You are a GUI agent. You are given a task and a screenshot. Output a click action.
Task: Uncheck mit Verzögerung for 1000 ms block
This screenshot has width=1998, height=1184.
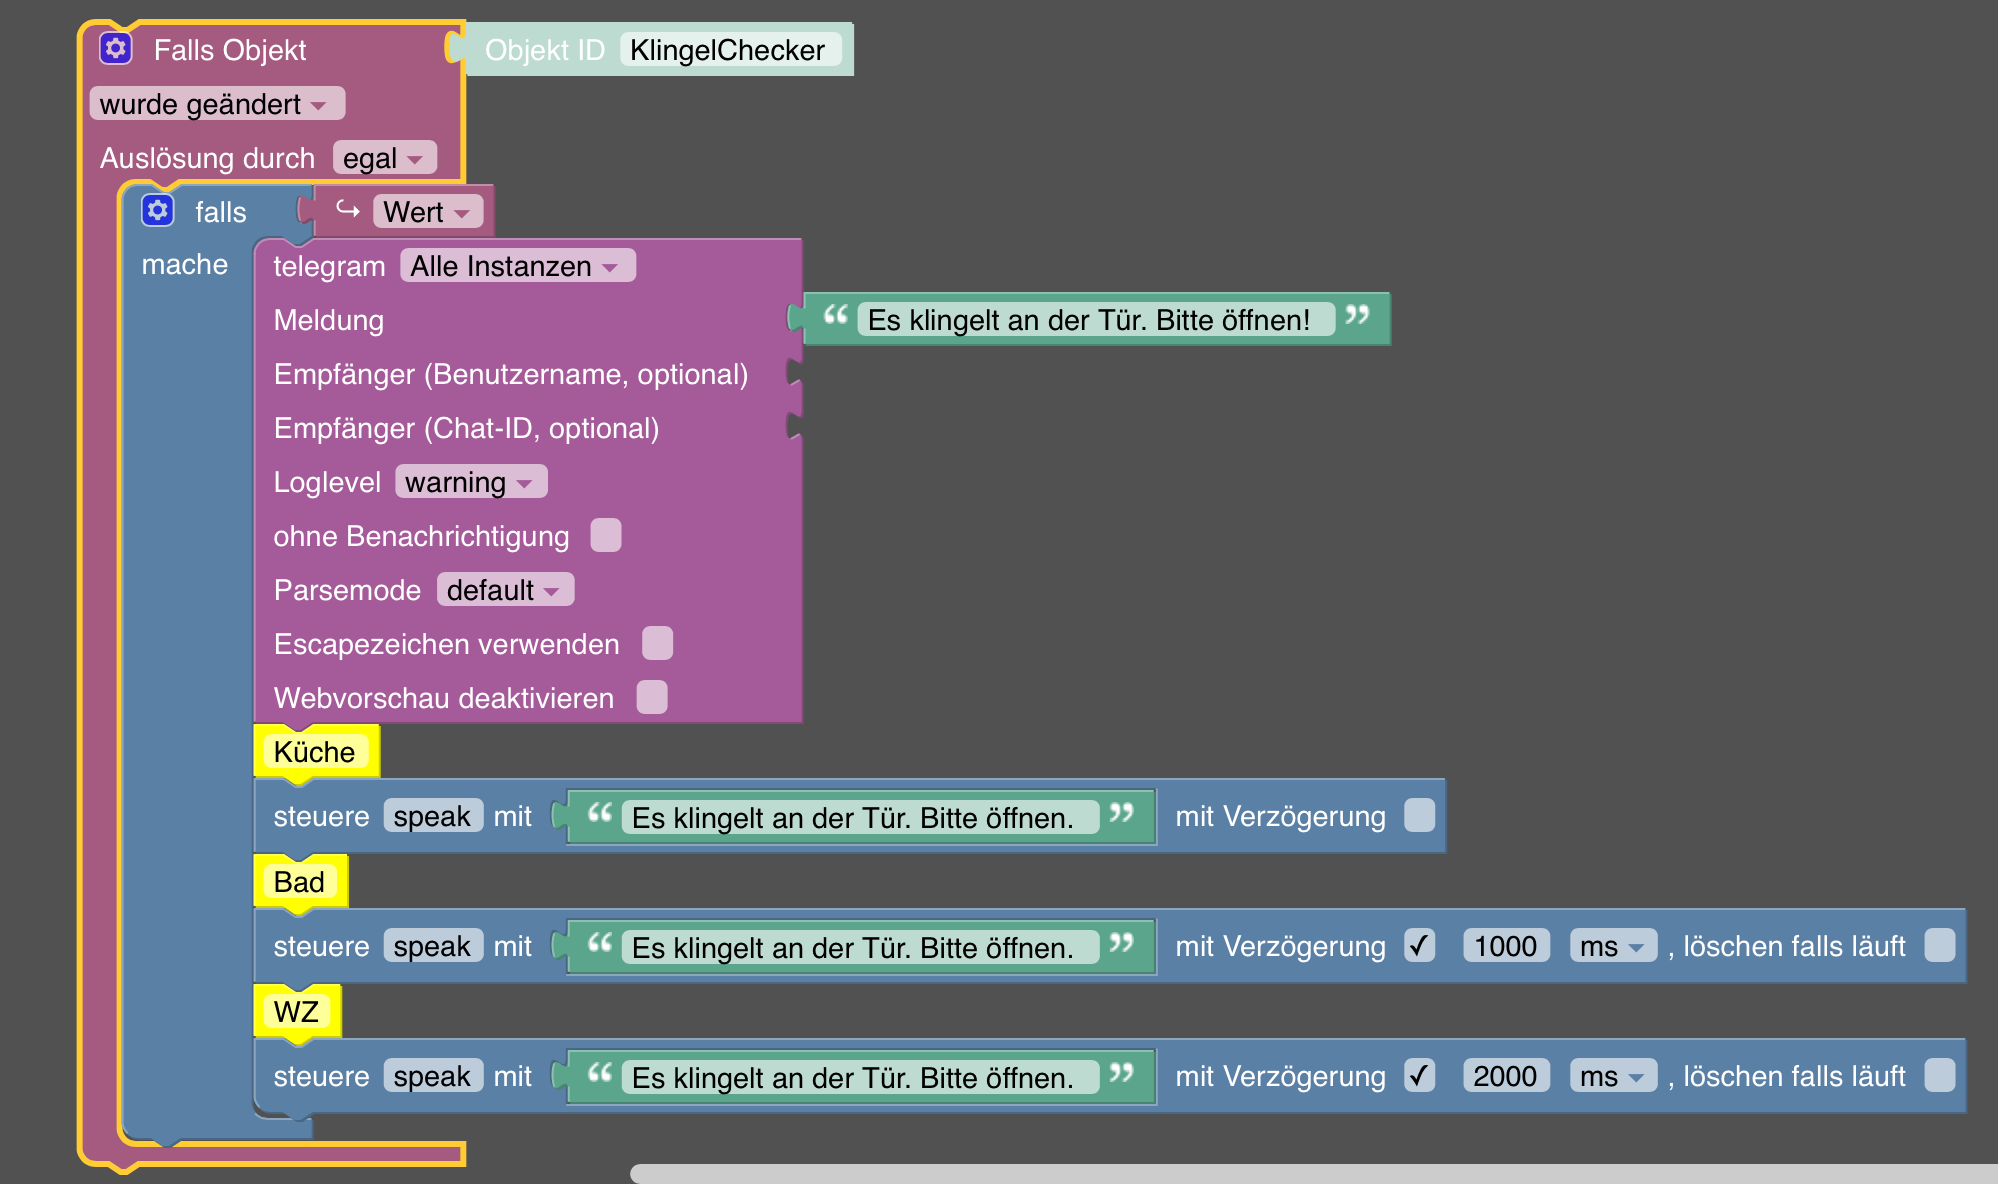point(1419,945)
